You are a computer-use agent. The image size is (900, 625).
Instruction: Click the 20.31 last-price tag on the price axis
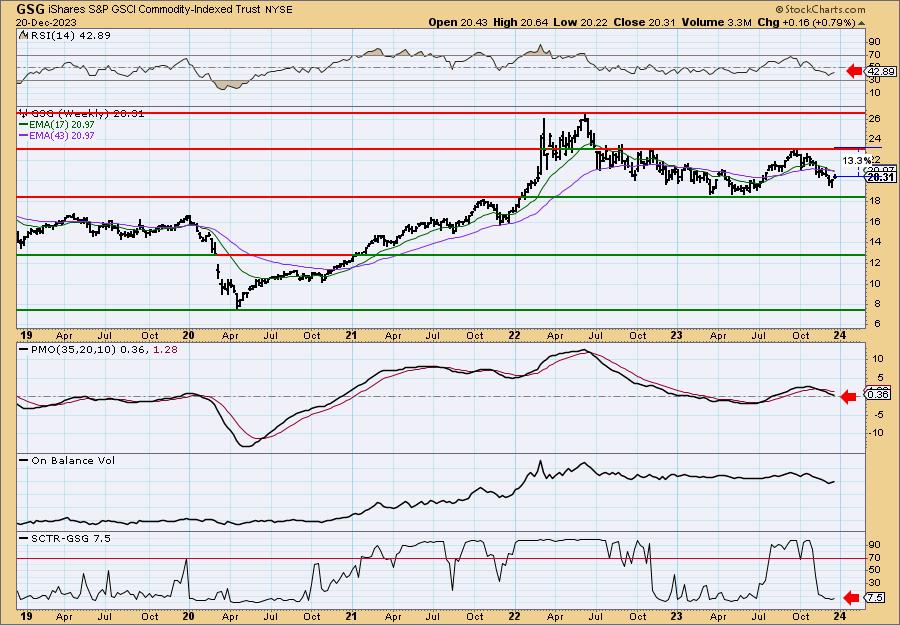click(x=881, y=177)
